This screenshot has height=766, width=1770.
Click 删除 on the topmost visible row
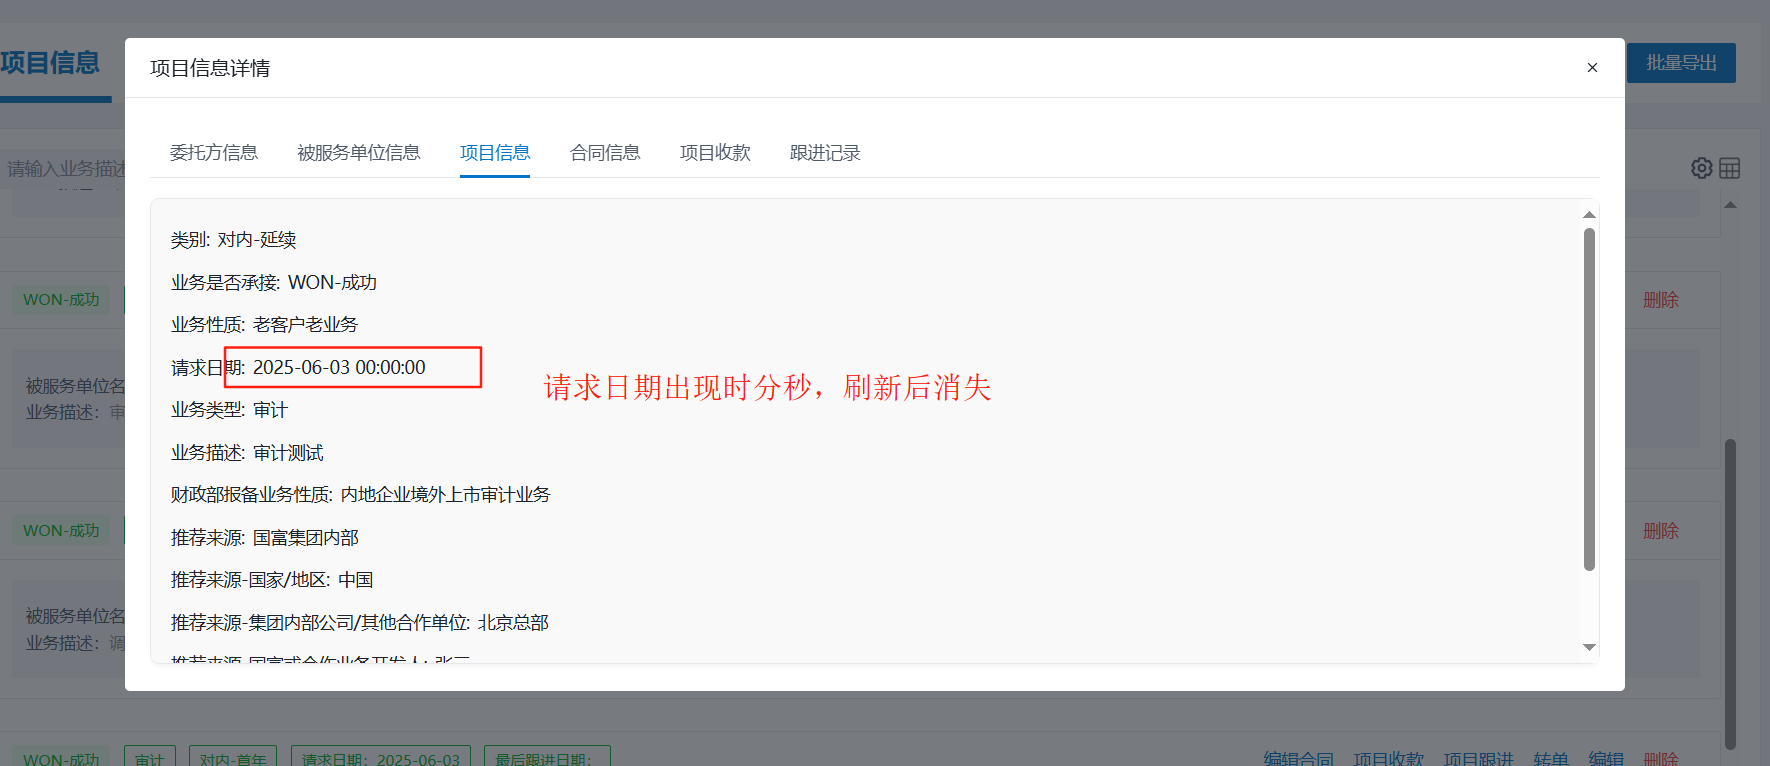click(x=1661, y=300)
